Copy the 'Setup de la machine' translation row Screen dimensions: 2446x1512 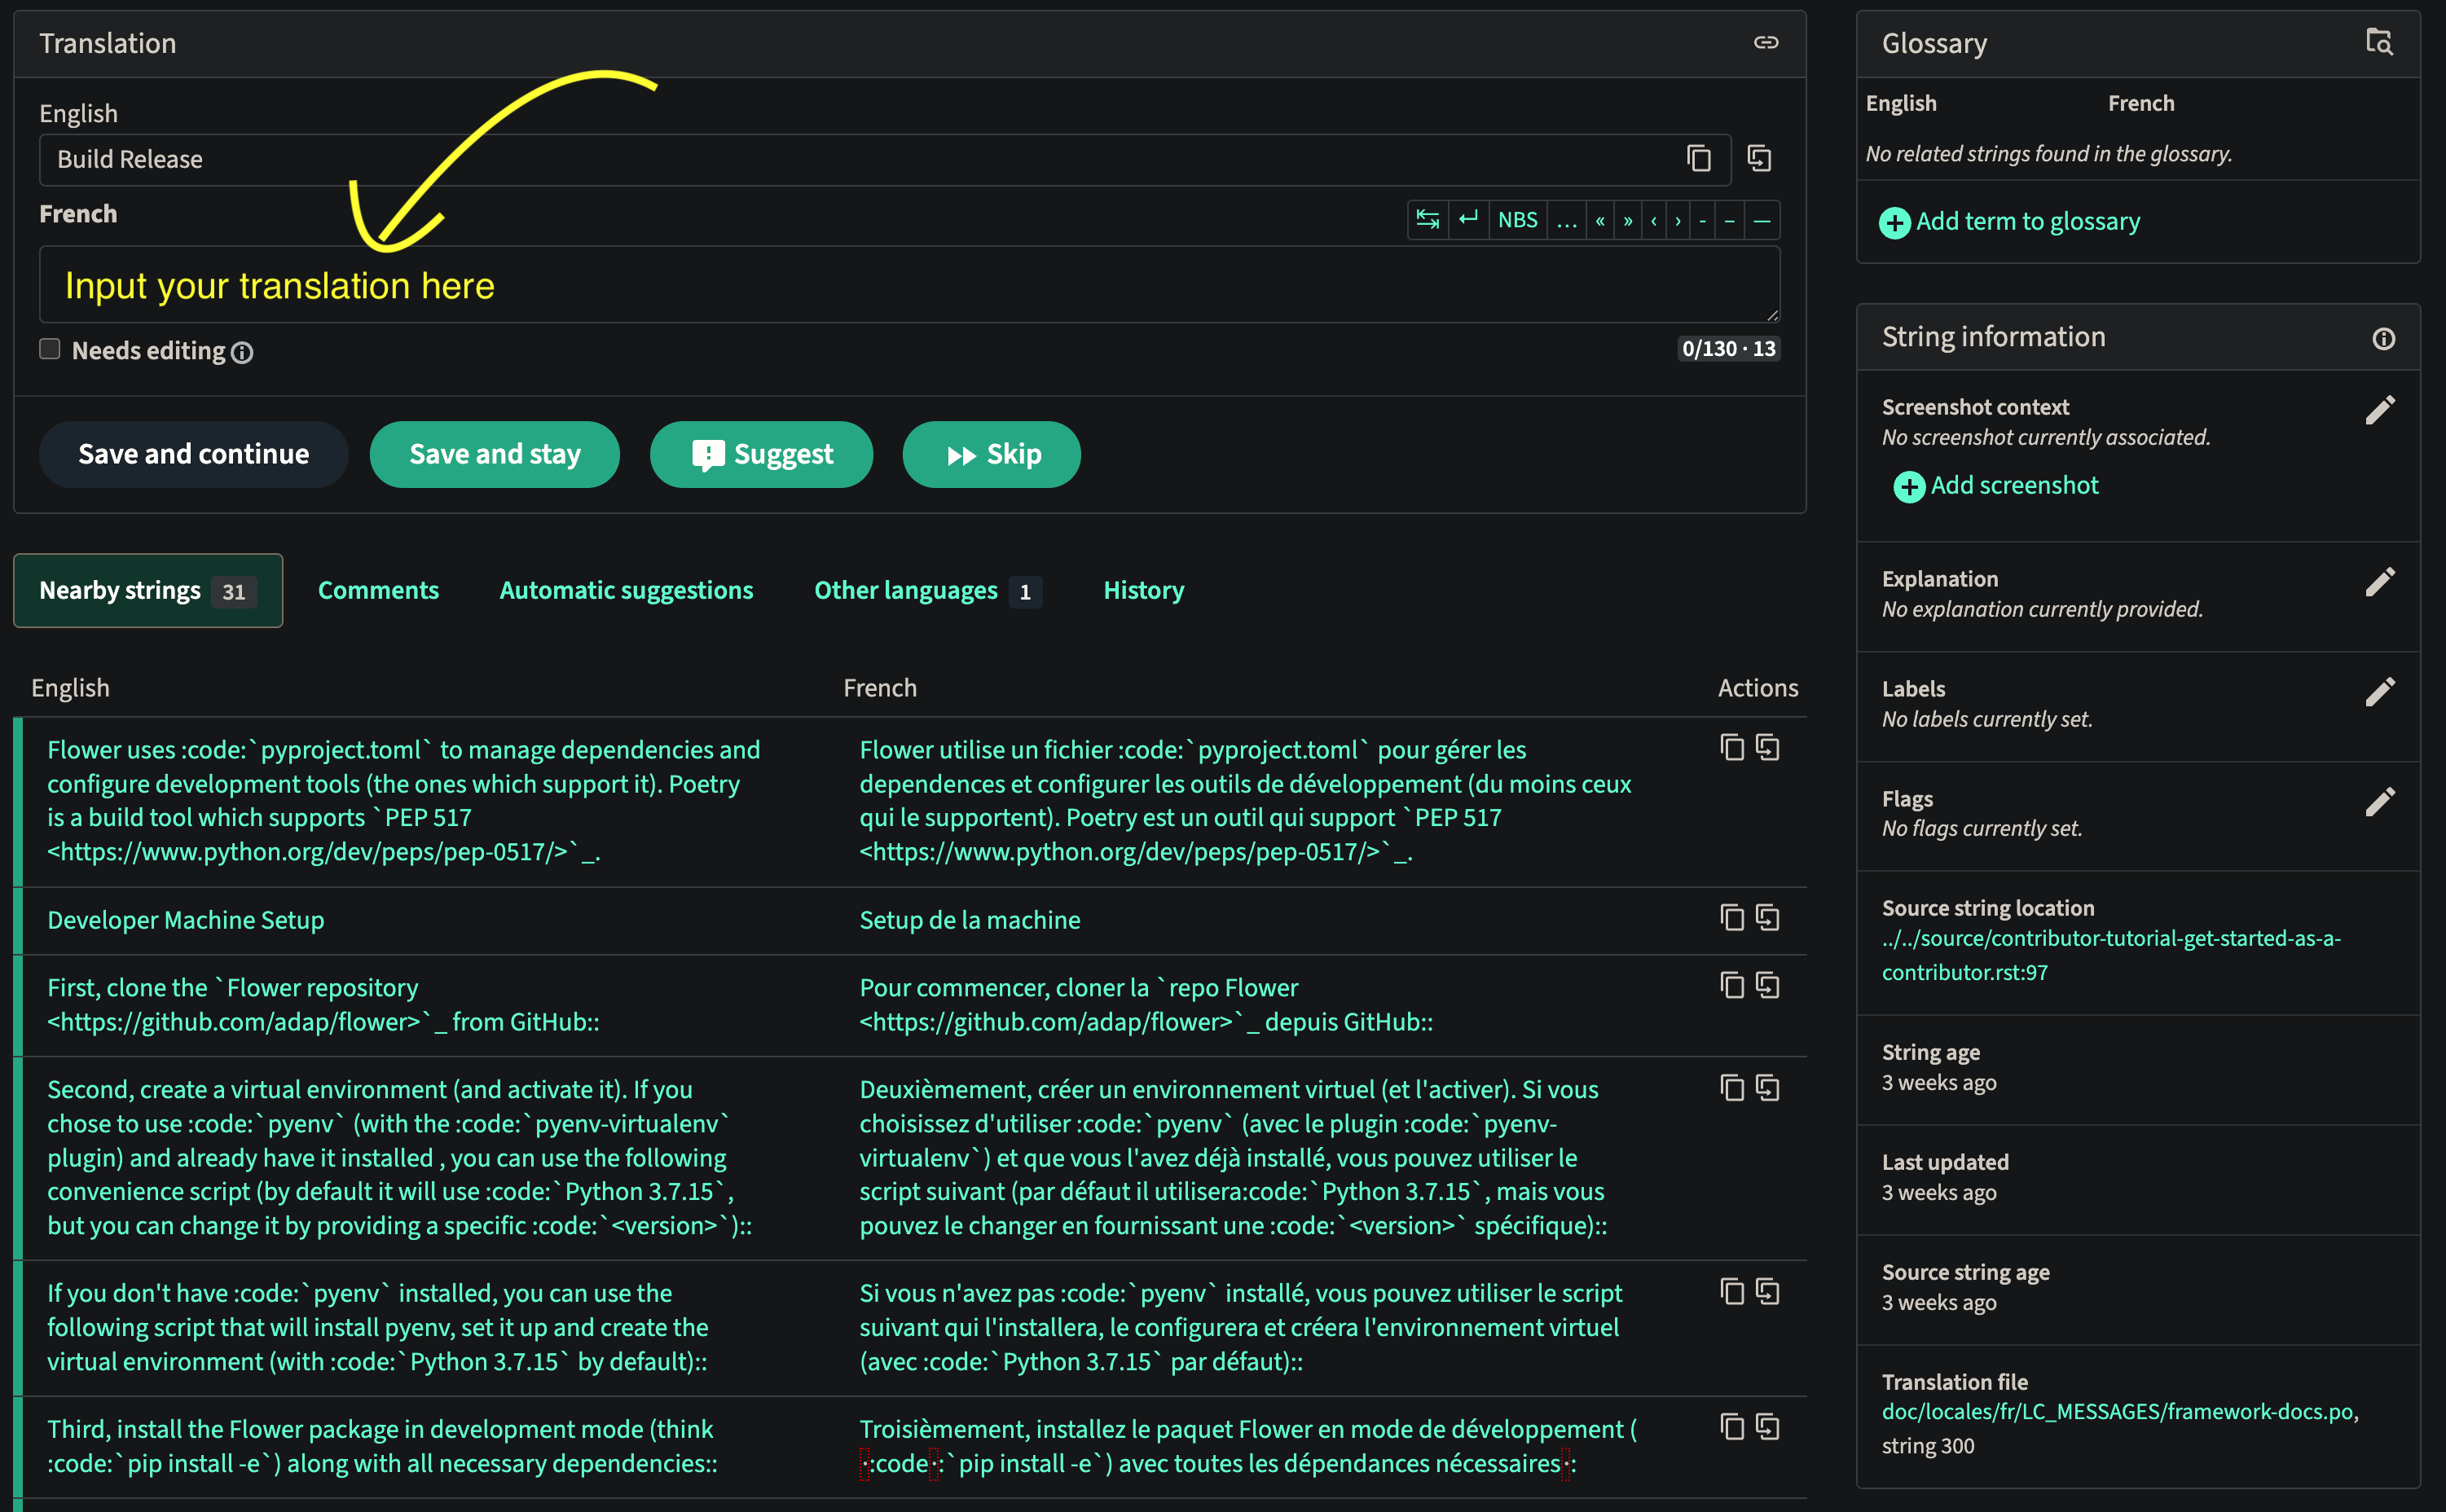click(1732, 918)
